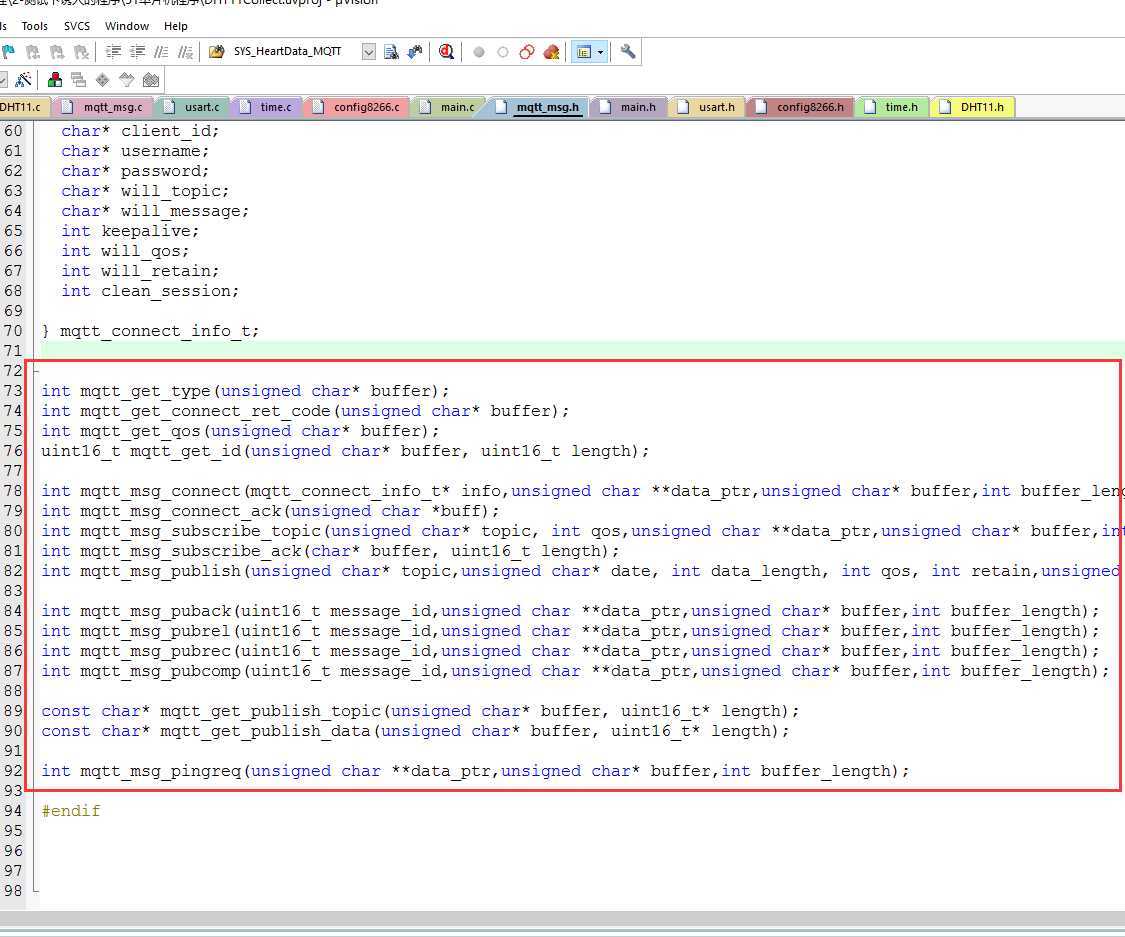1125x937 pixels.
Task: Open Manage Run-Time Environment diamond icon
Action: coord(103,80)
